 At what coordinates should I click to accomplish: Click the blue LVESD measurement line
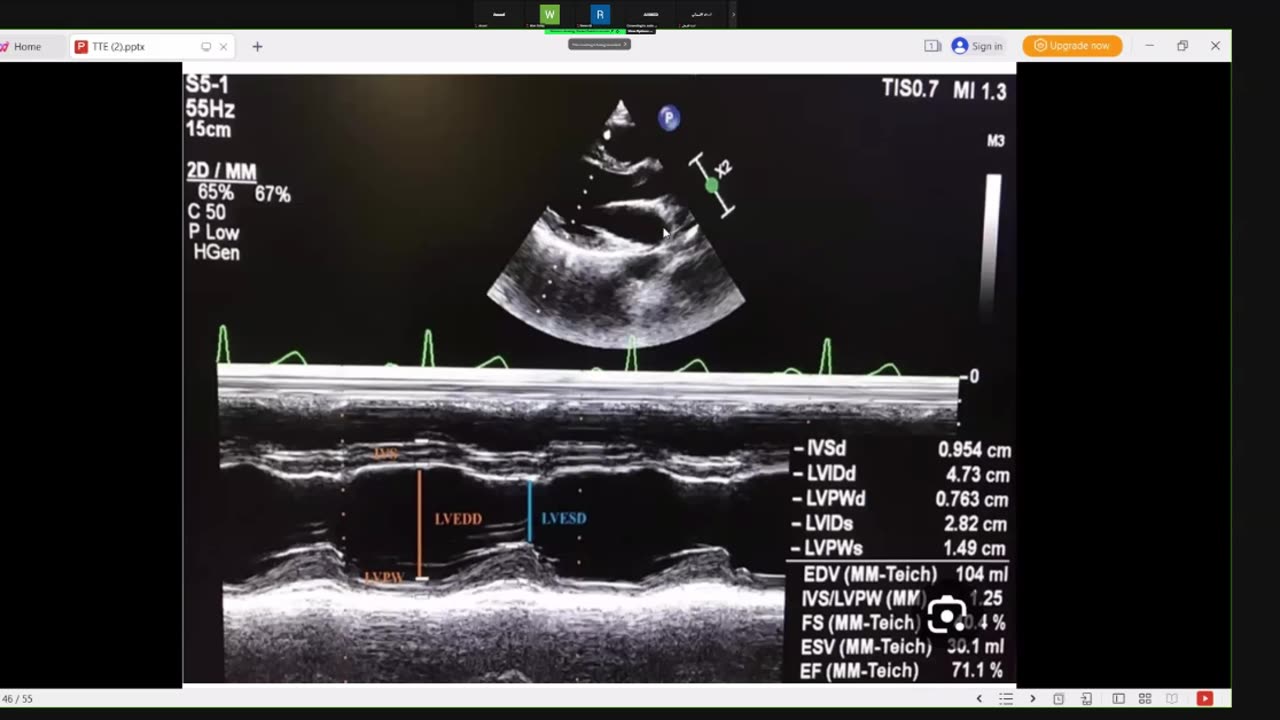tap(530, 512)
